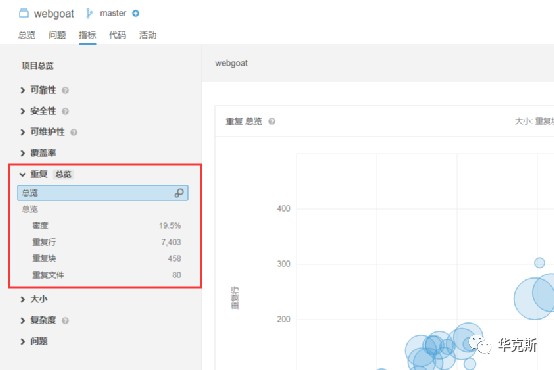
Task: Switch to the 问题 tab
Action: click(57, 35)
